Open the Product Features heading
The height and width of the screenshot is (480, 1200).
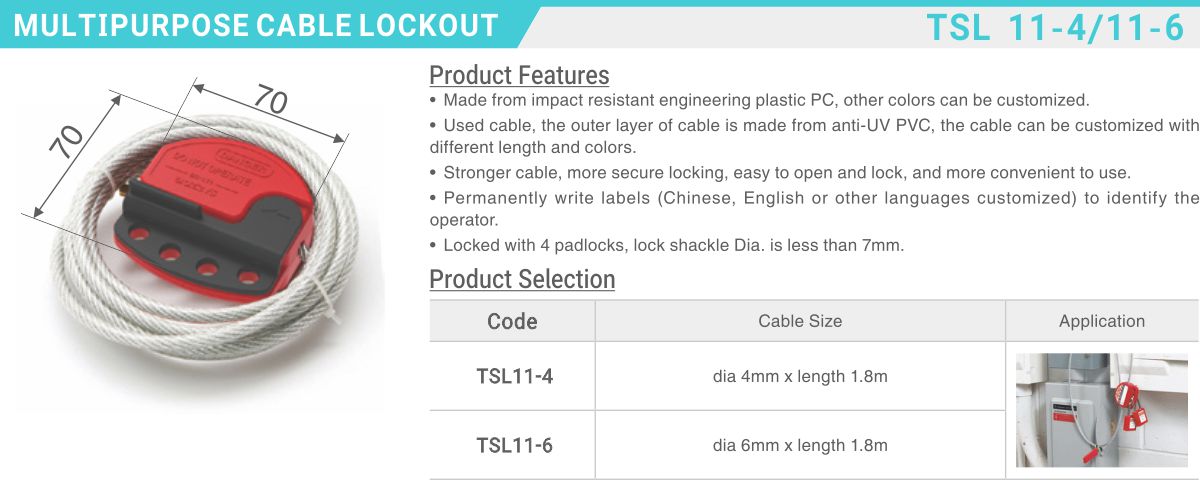tap(519, 75)
